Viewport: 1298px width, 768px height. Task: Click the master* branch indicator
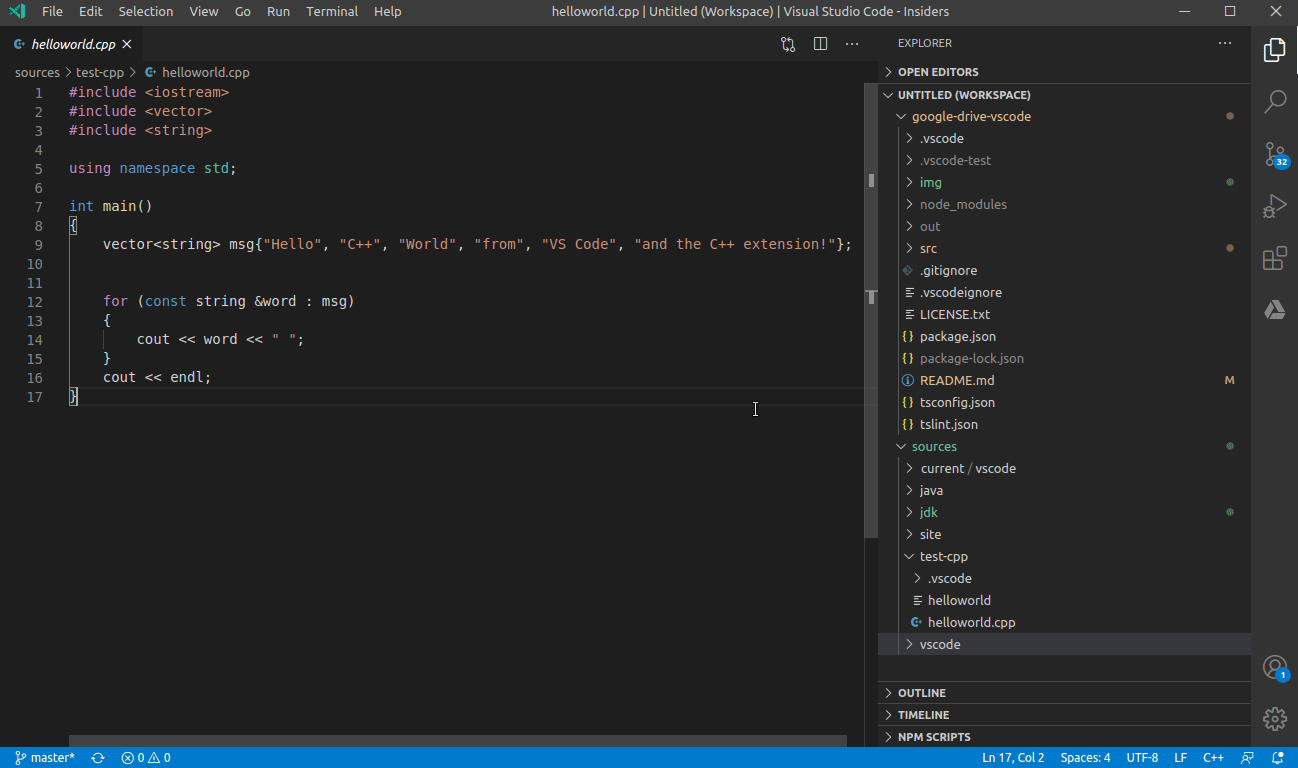46,758
